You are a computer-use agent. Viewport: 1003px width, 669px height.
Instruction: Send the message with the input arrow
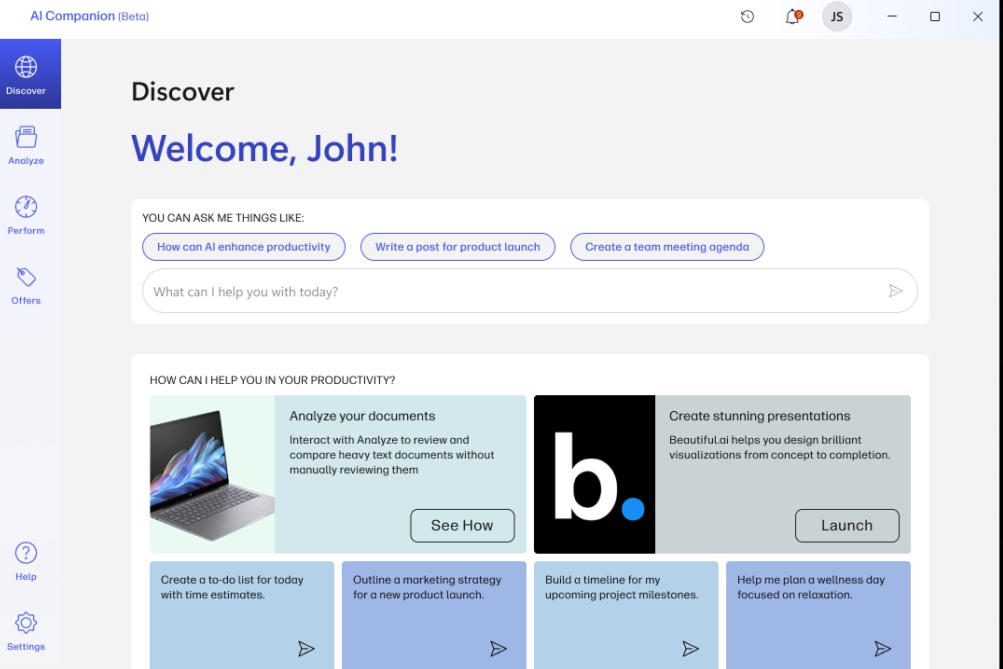click(896, 291)
